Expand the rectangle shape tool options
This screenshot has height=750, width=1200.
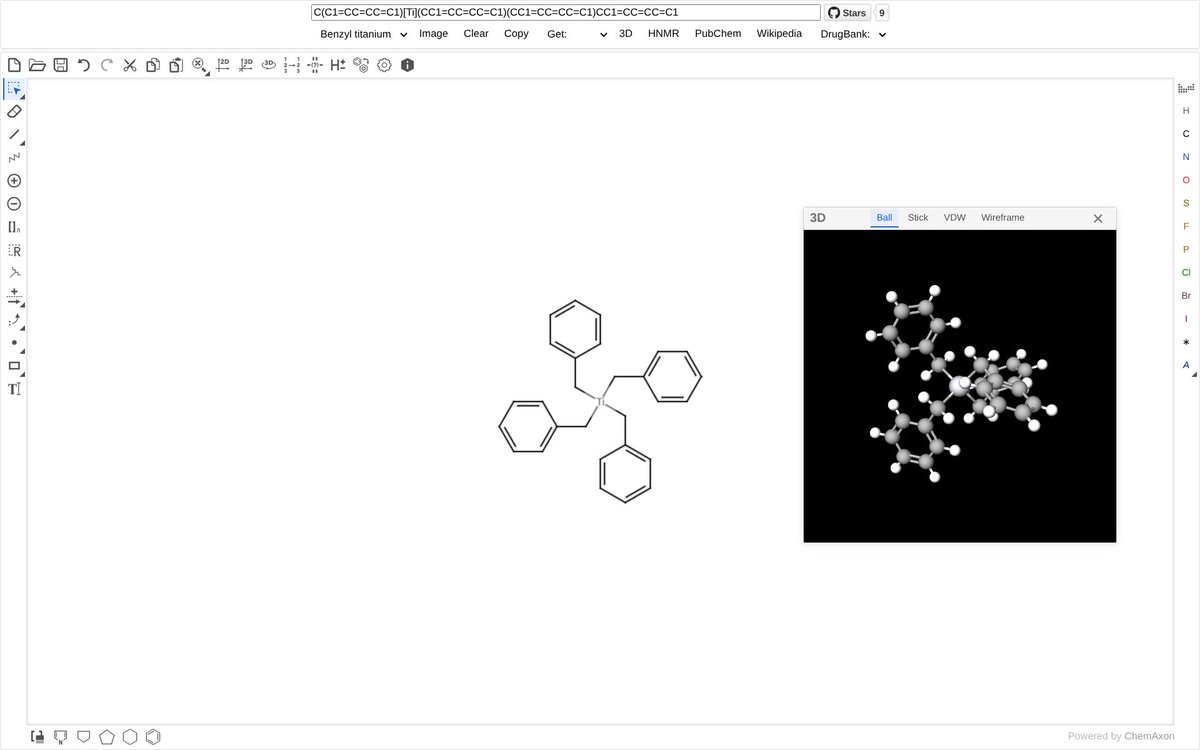[23, 374]
